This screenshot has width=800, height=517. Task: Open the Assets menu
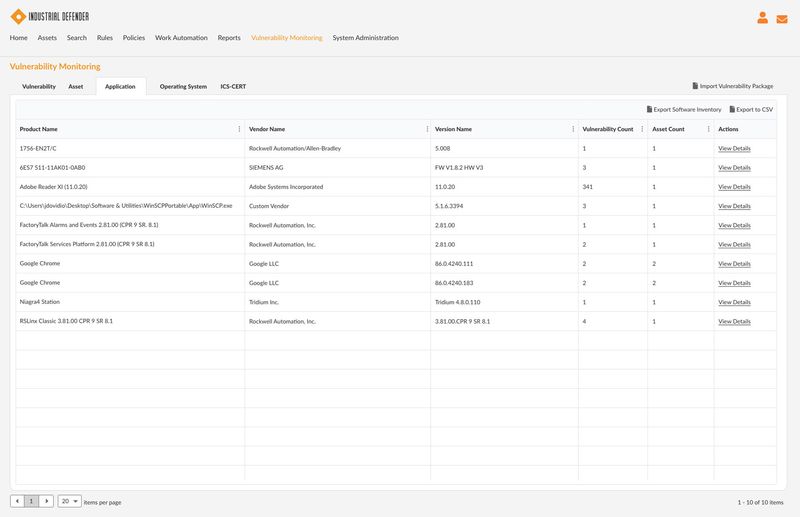tap(47, 38)
